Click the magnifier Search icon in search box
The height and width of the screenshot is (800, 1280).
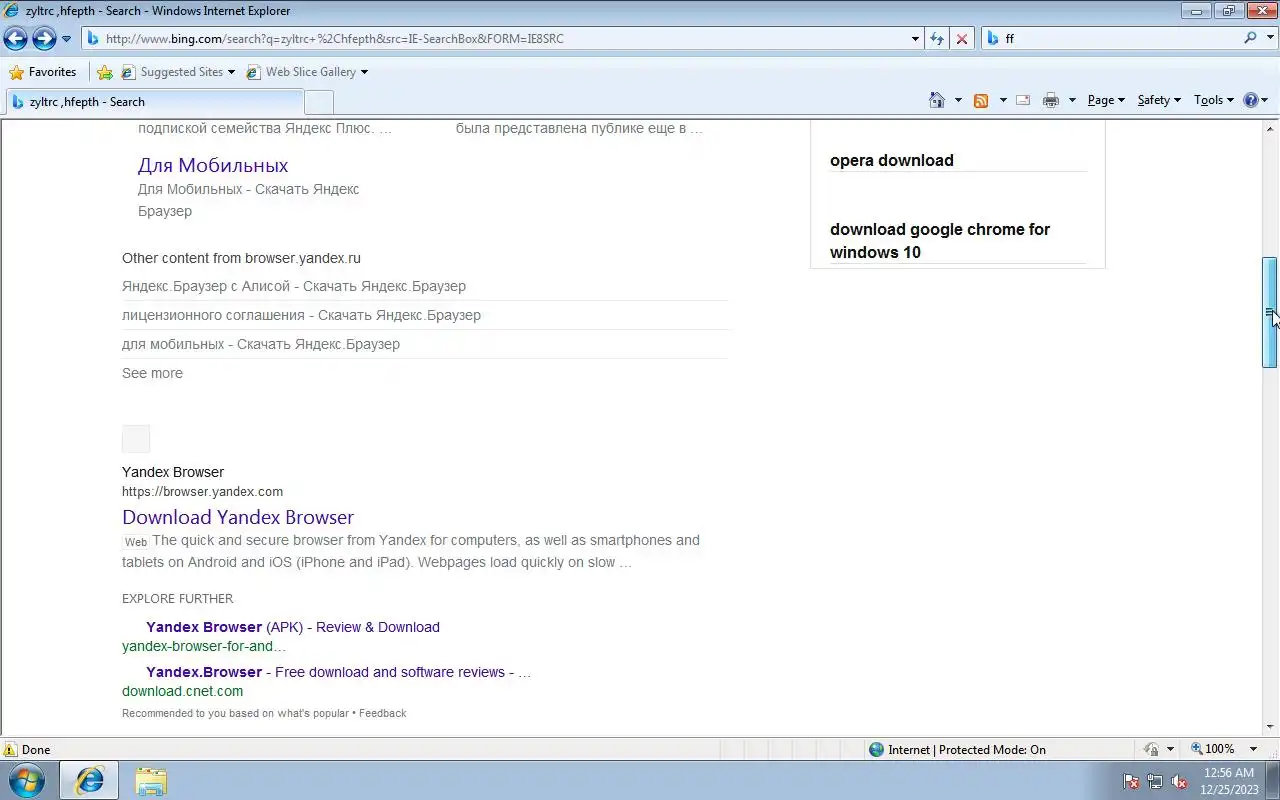coord(1250,38)
